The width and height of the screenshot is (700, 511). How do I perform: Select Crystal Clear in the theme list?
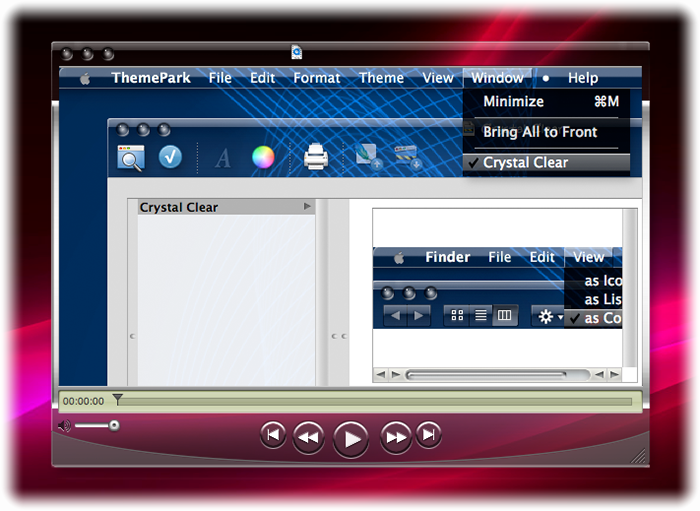click(x=226, y=207)
